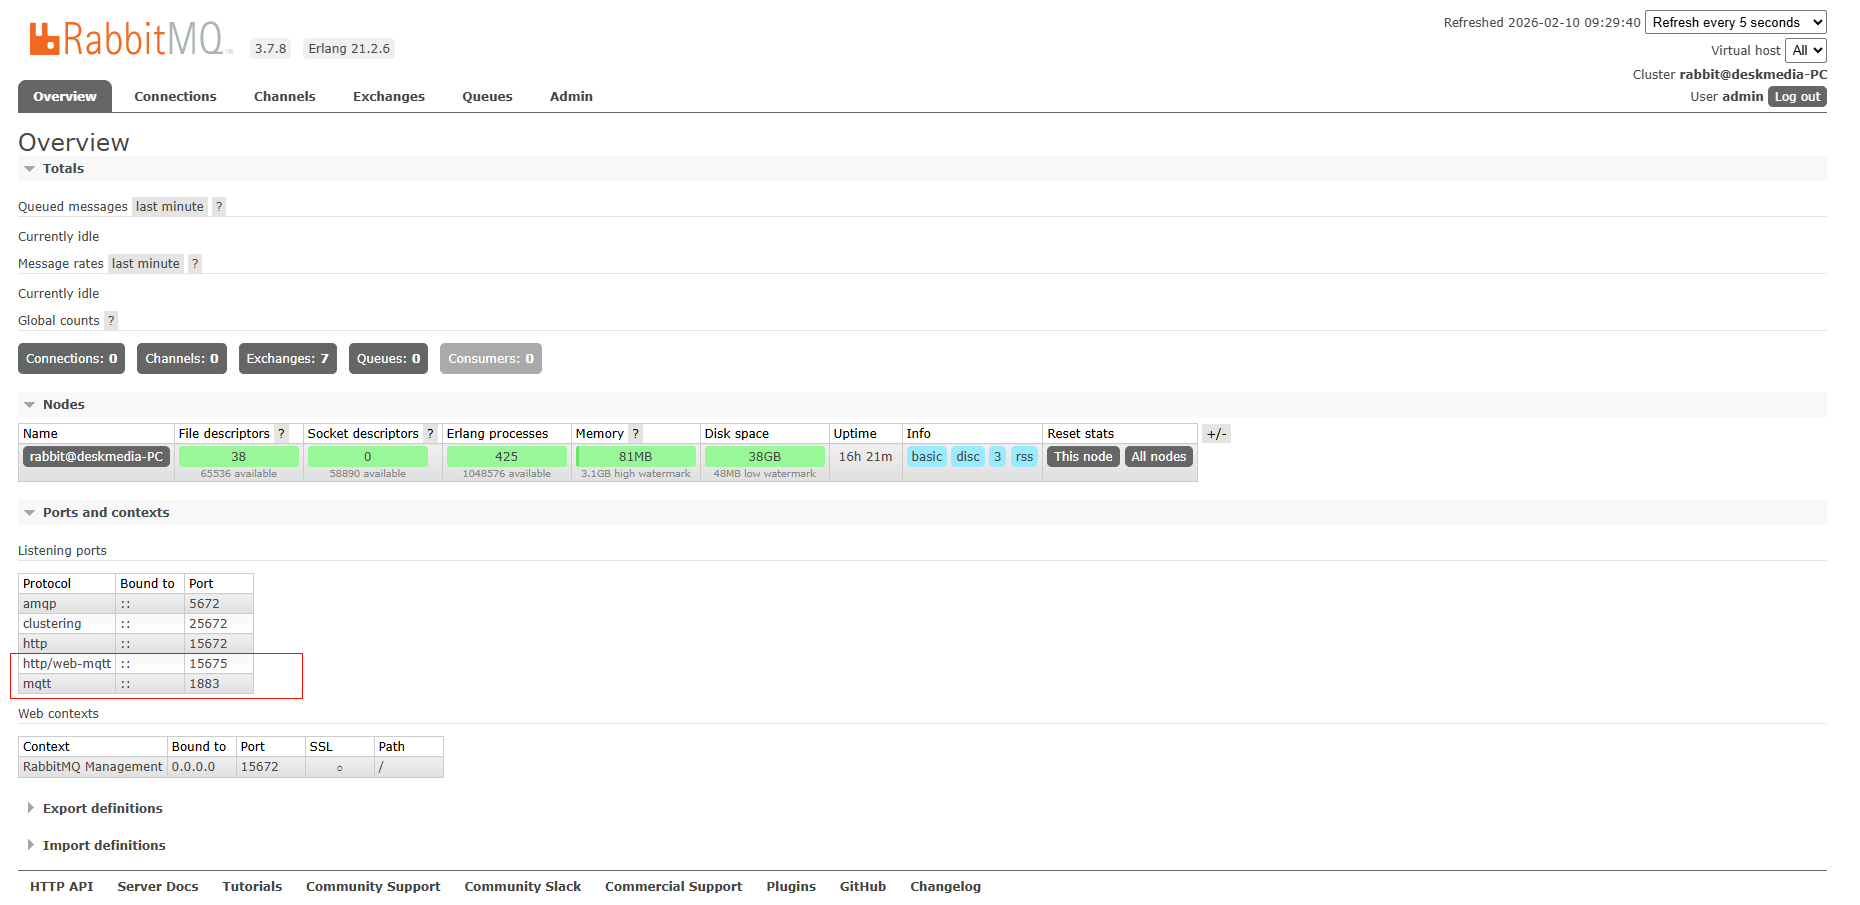The width and height of the screenshot is (1860, 905).
Task: Open node rabbit@deskmedia-PC details
Action: point(96,457)
